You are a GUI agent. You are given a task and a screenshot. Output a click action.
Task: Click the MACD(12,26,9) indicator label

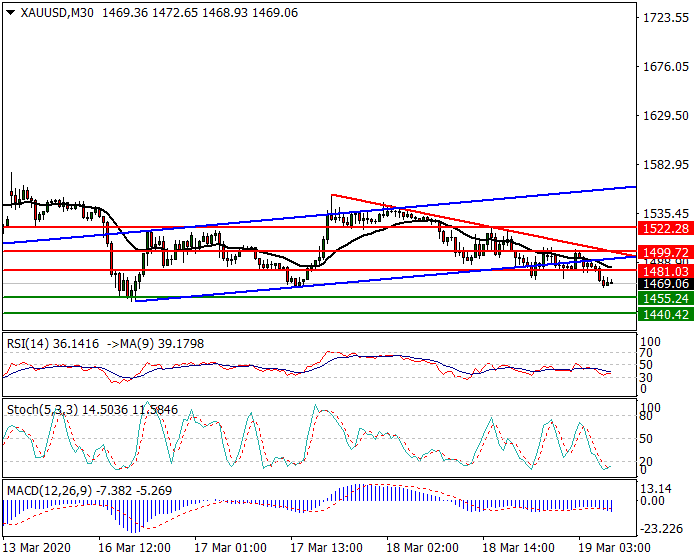(x=50, y=491)
